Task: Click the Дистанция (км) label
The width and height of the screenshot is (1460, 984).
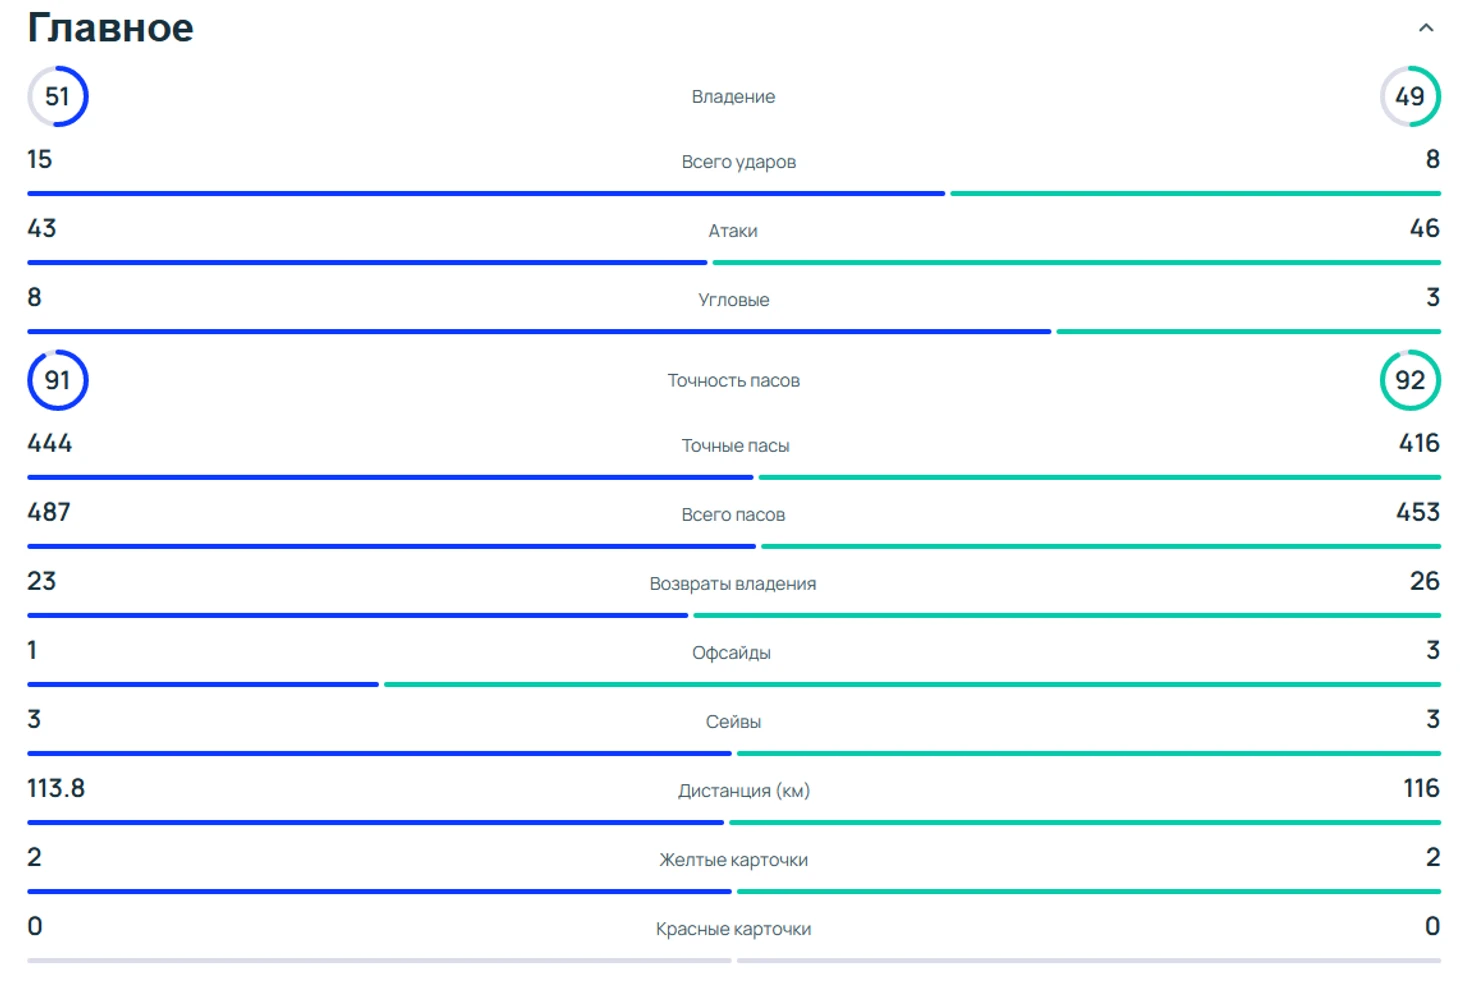Action: click(744, 791)
